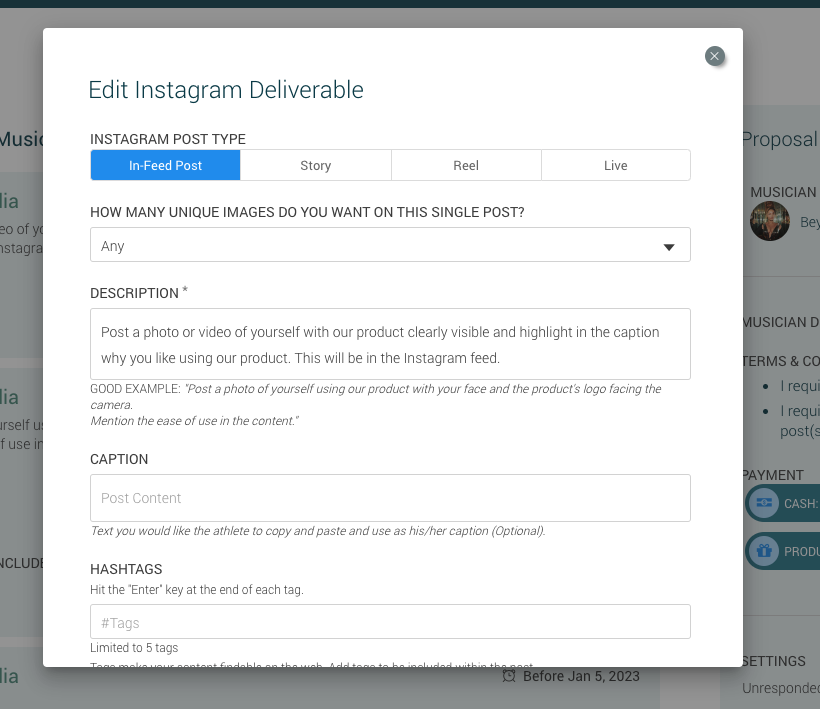
Task: Pick the Live post type
Action: point(616,165)
